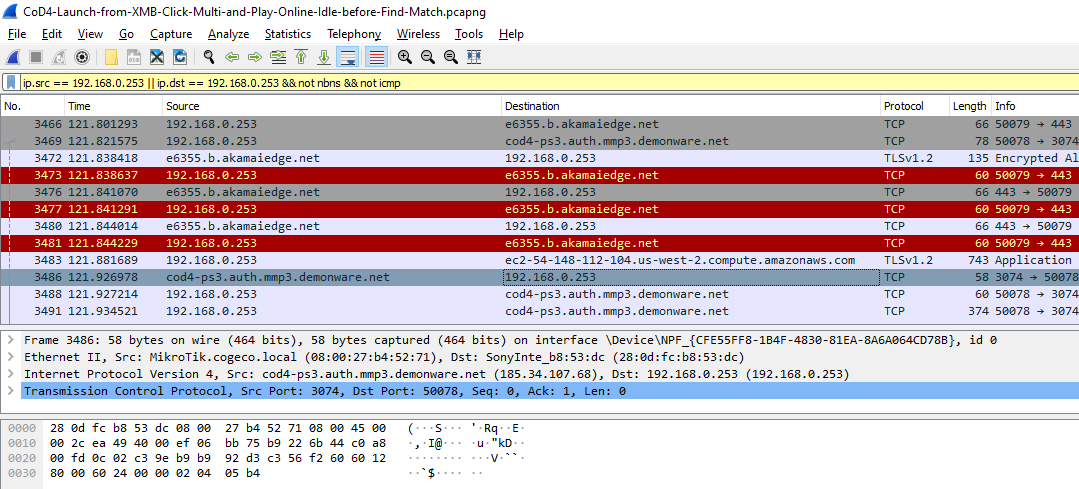Click the Find a packet magnifier icon
Image resolution: width=1079 pixels, height=489 pixels.
209,58
